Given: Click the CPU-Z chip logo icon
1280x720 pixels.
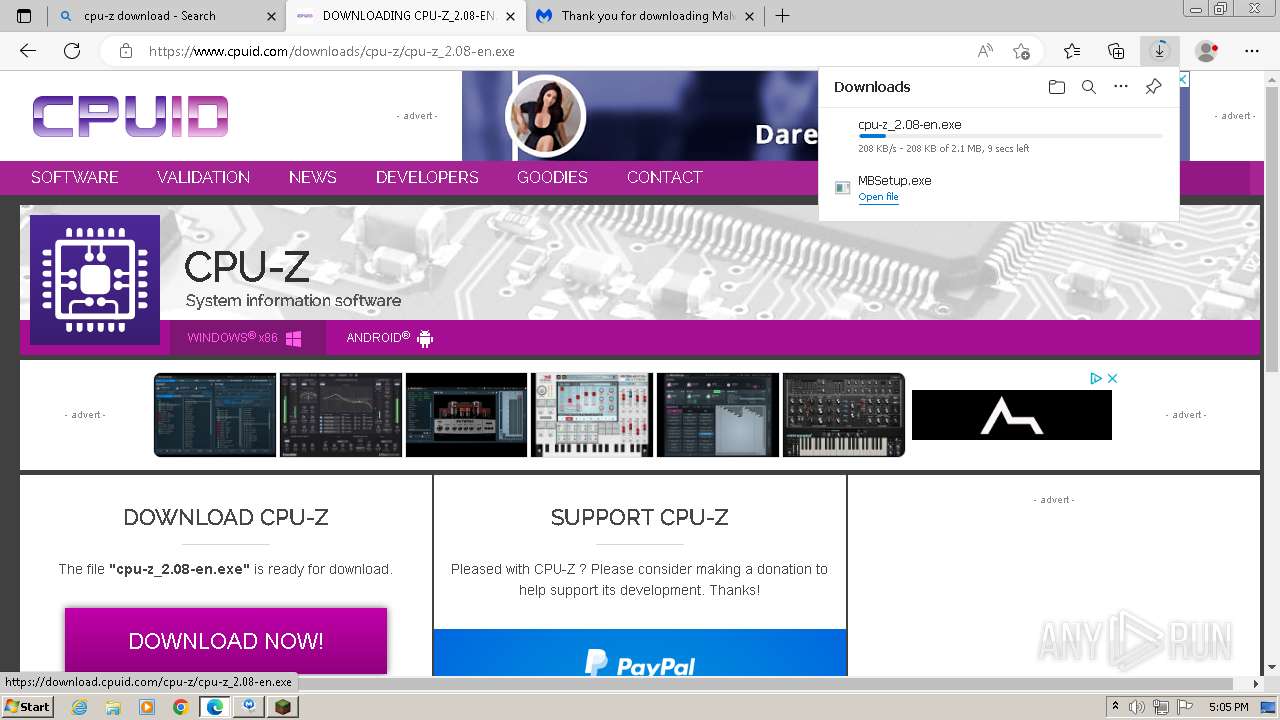Looking at the screenshot, I should click(95, 280).
